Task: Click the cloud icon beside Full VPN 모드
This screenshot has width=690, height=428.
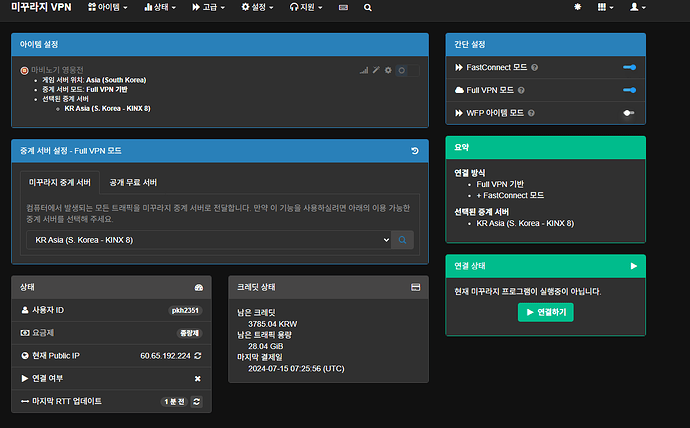Action: 459,90
